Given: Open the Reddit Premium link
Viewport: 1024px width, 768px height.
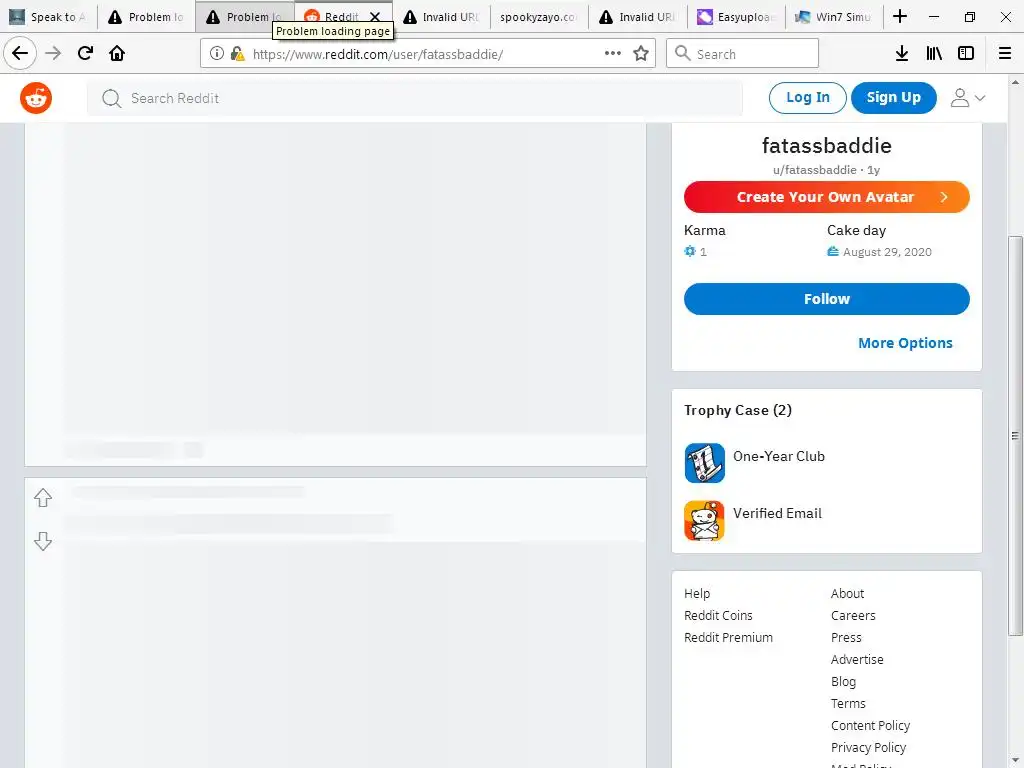Looking at the screenshot, I should 728,637.
